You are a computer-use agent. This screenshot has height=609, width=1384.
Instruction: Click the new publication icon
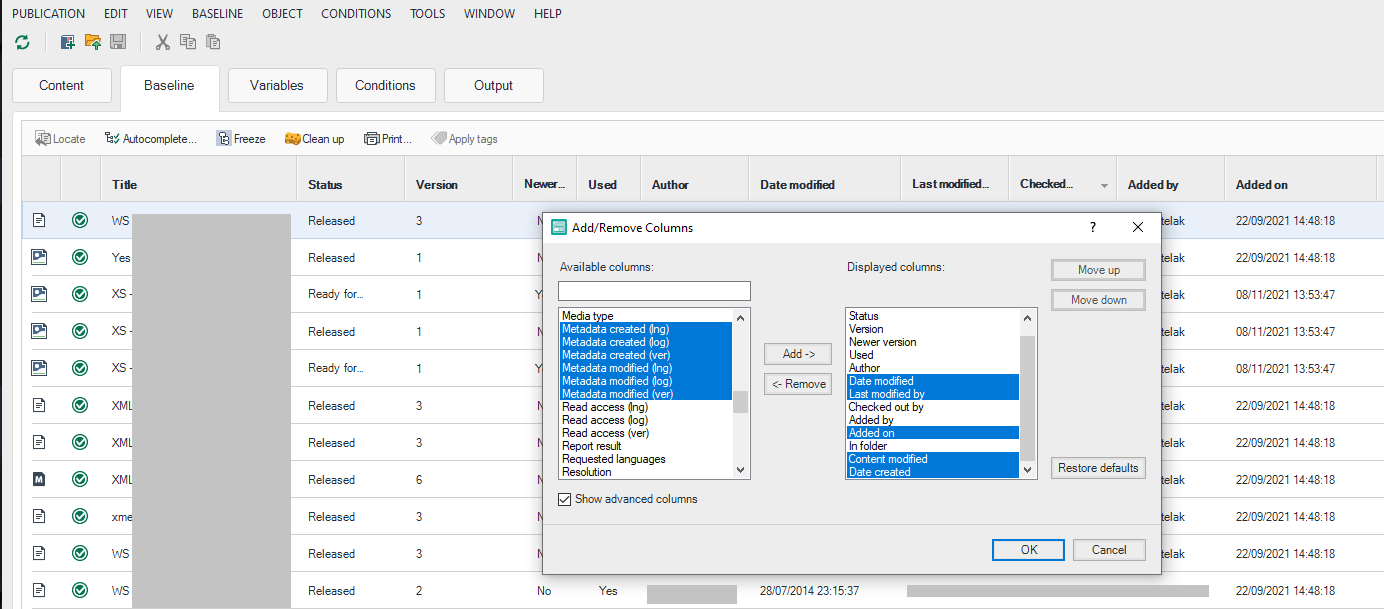tap(68, 42)
